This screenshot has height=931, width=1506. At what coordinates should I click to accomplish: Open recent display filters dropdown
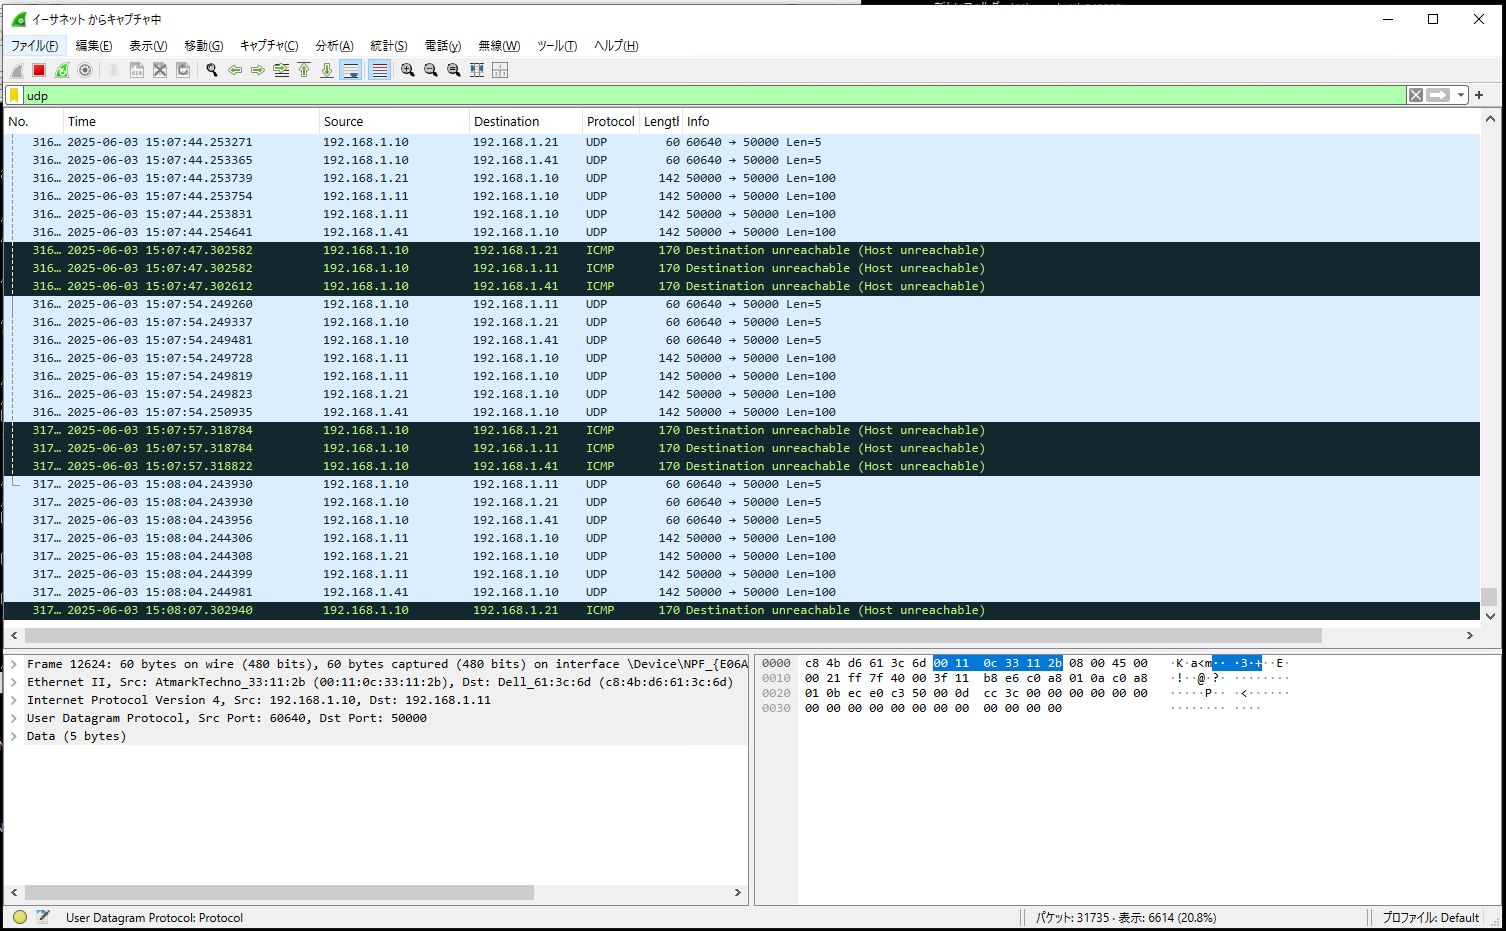[x=1461, y=95]
